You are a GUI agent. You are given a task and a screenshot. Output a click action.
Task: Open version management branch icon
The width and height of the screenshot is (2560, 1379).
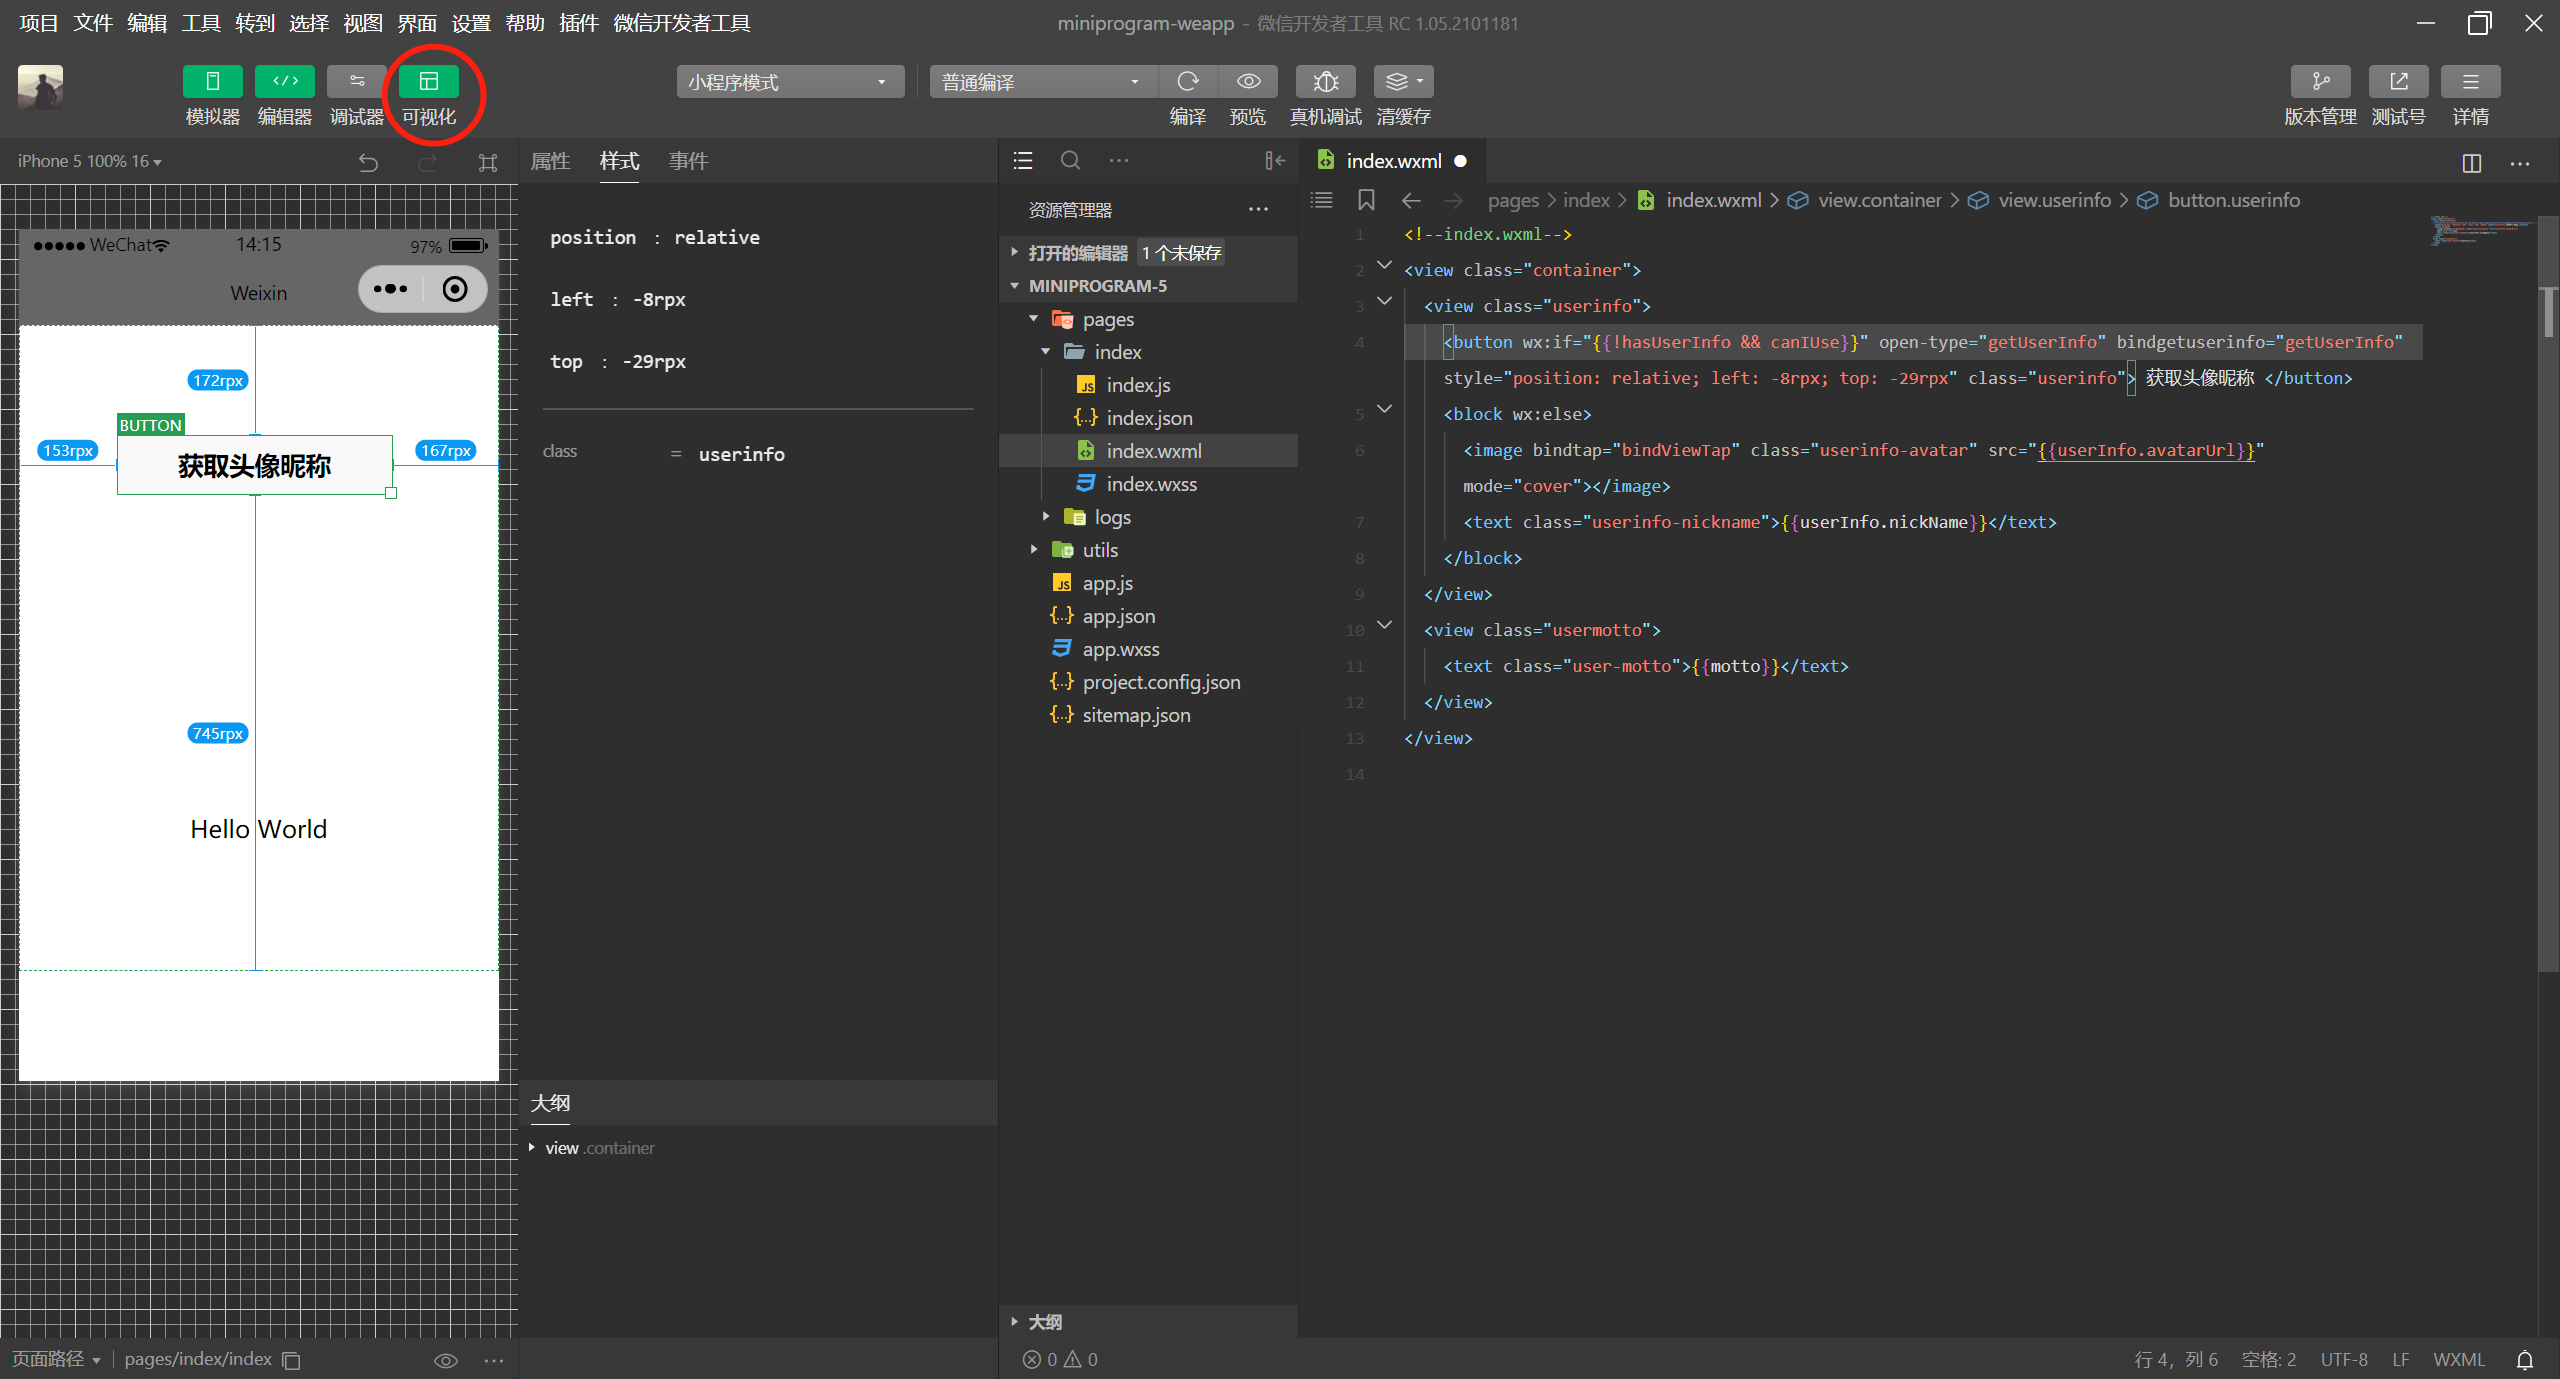2320,81
